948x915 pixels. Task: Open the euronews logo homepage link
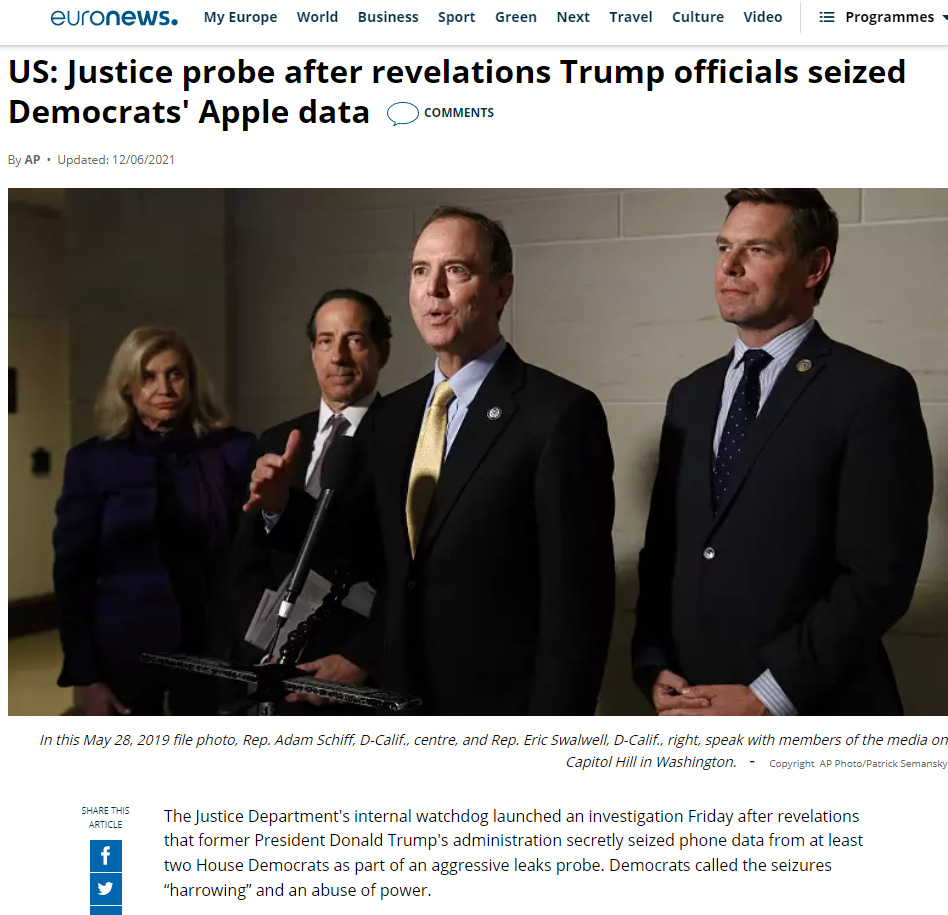114,17
